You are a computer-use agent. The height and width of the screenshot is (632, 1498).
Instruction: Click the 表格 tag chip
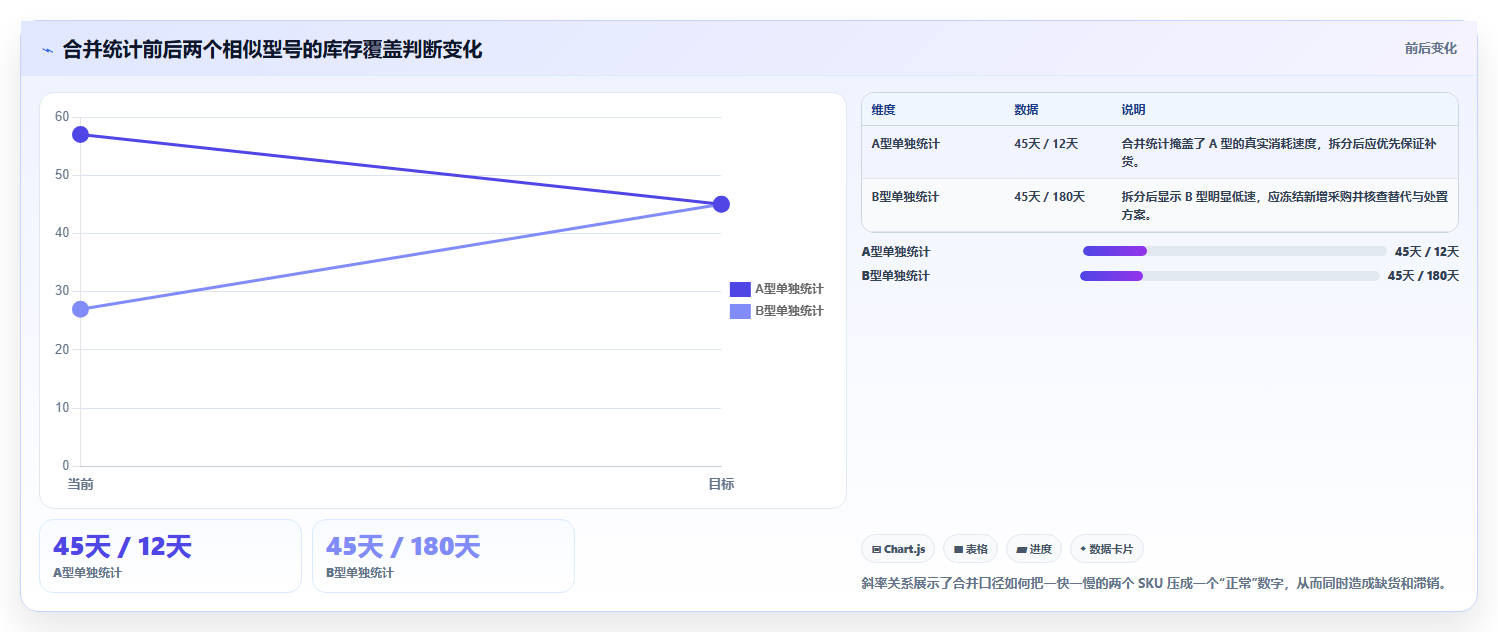970,549
